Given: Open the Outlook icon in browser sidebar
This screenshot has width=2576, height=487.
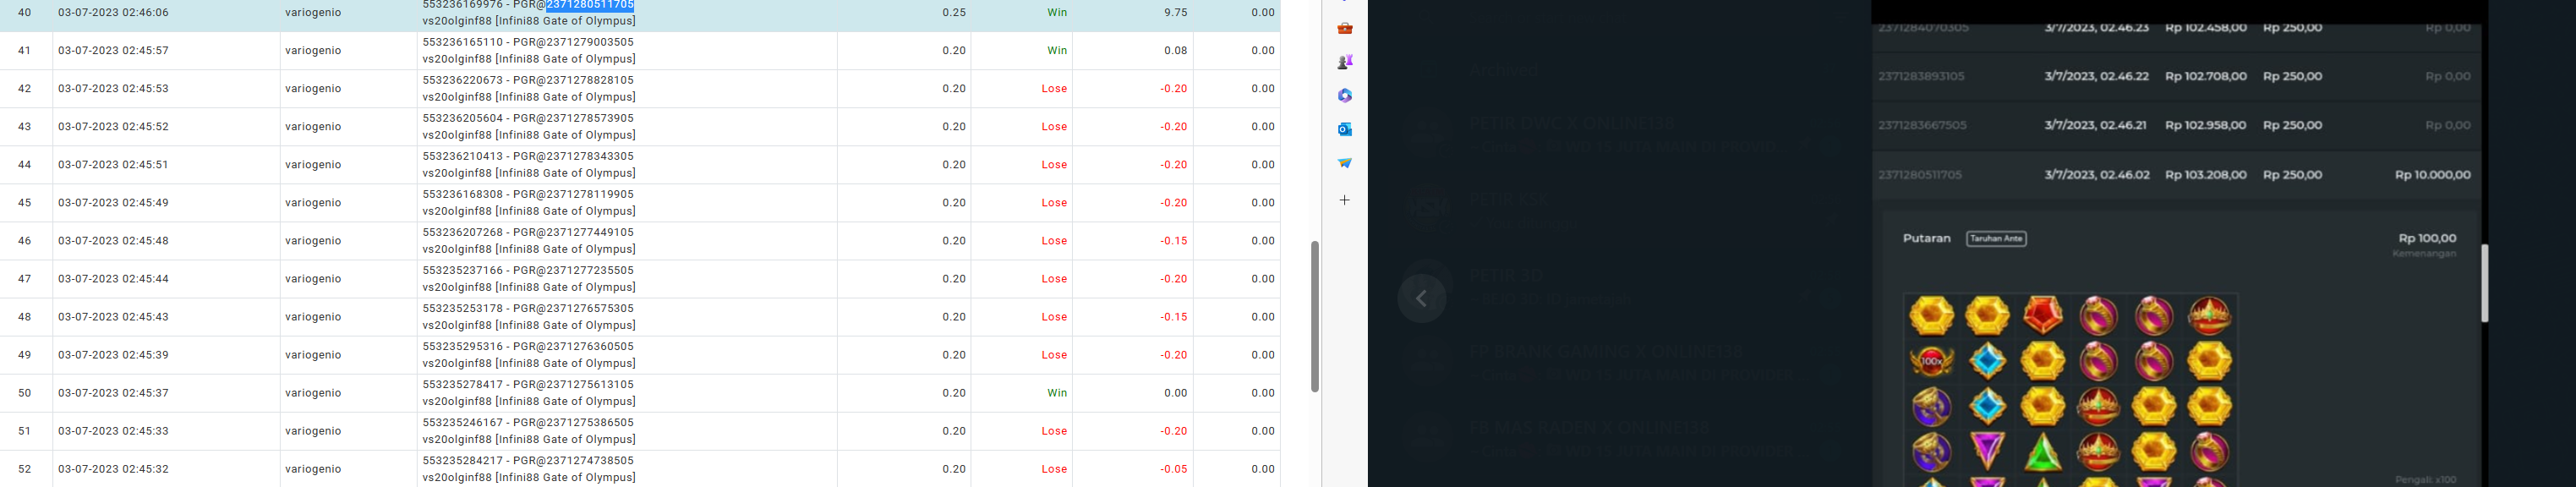Looking at the screenshot, I should [x=1345, y=129].
